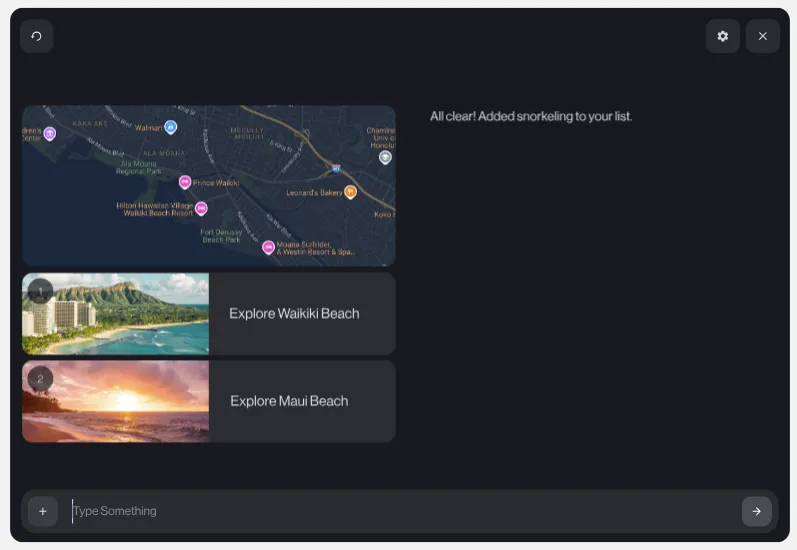Open settings with the gear icon
Viewport: 797px width, 550px height.
[723, 36]
